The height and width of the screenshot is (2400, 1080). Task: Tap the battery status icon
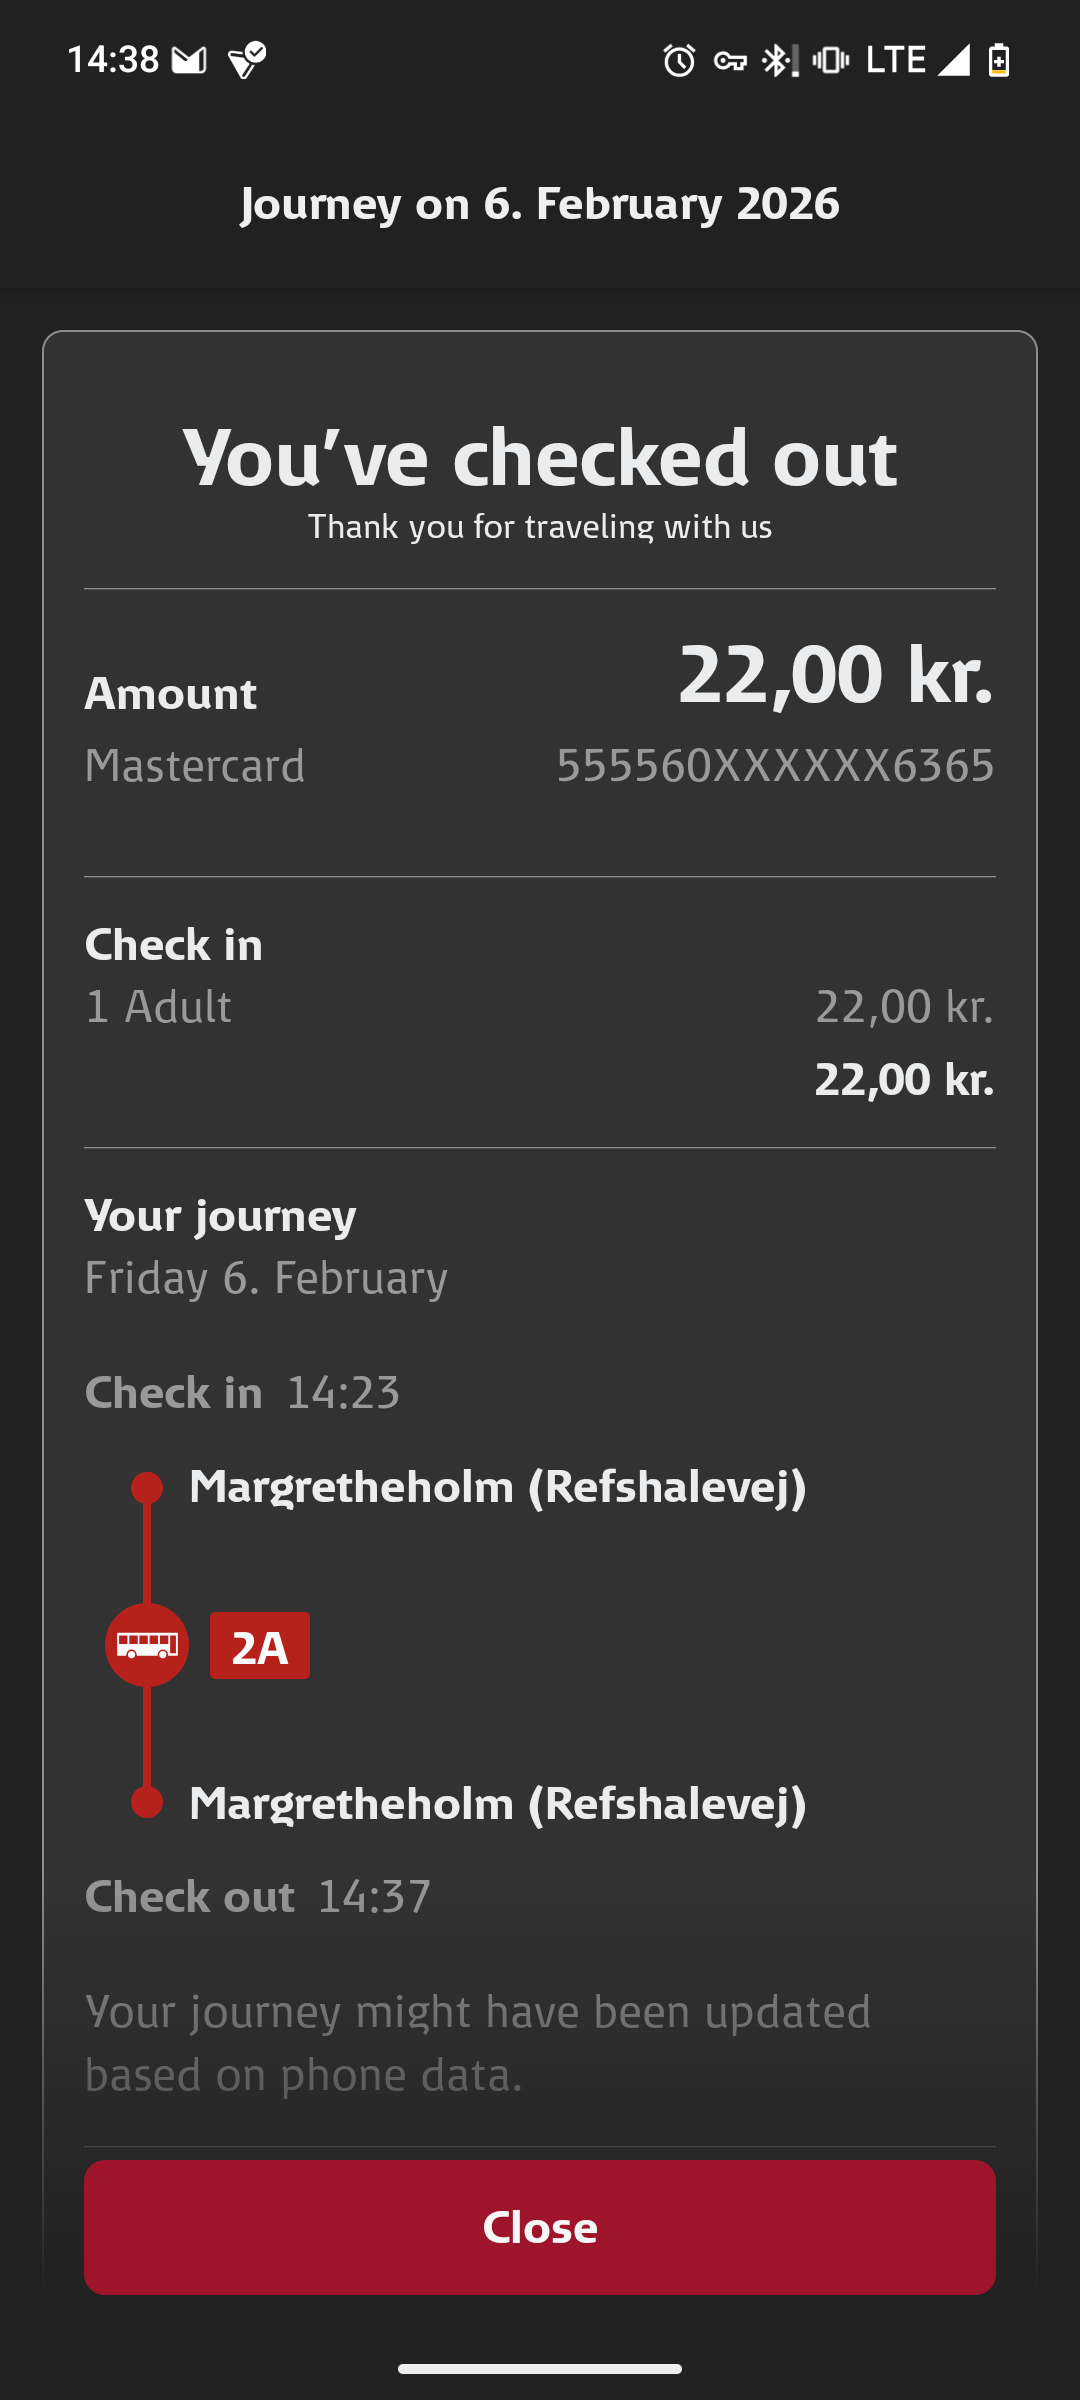coord(999,61)
